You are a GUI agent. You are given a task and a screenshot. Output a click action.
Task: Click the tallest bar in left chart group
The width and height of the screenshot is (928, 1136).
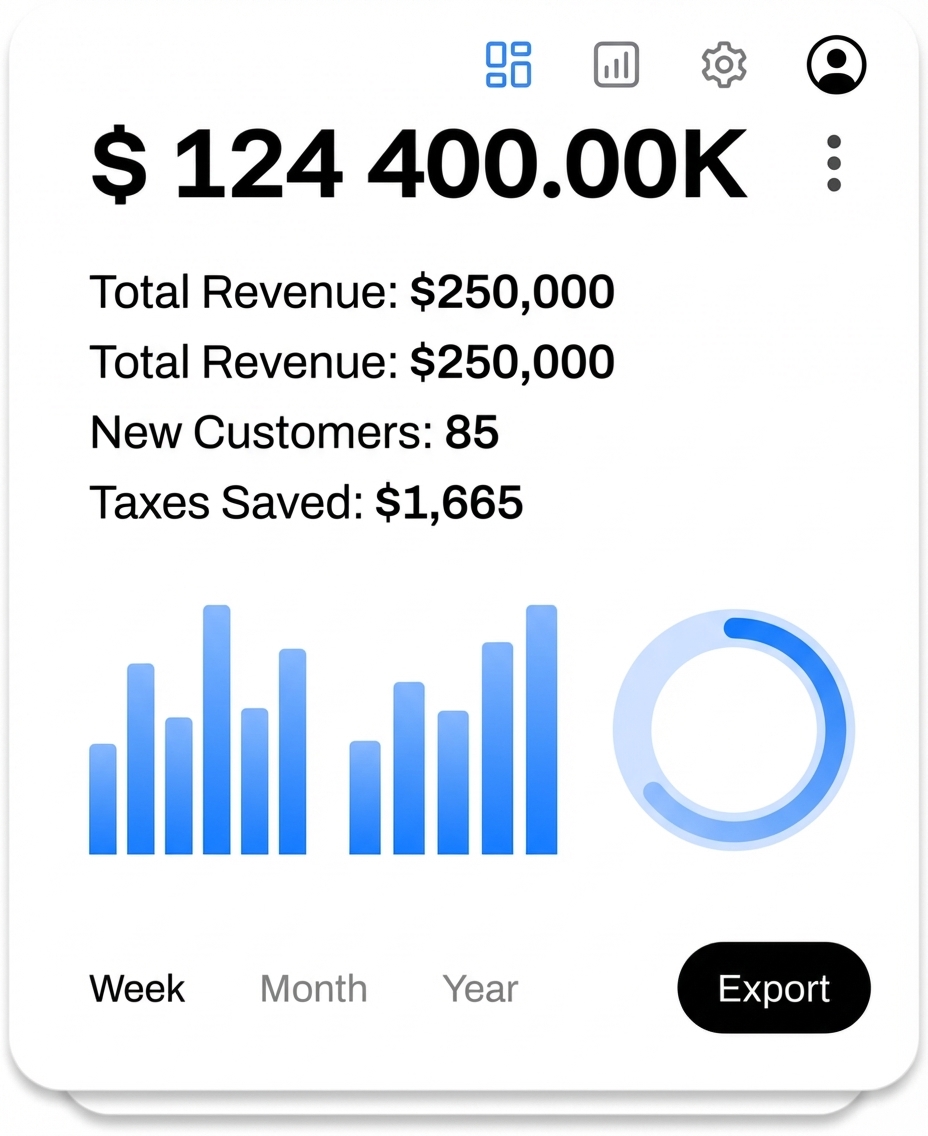point(217,730)
